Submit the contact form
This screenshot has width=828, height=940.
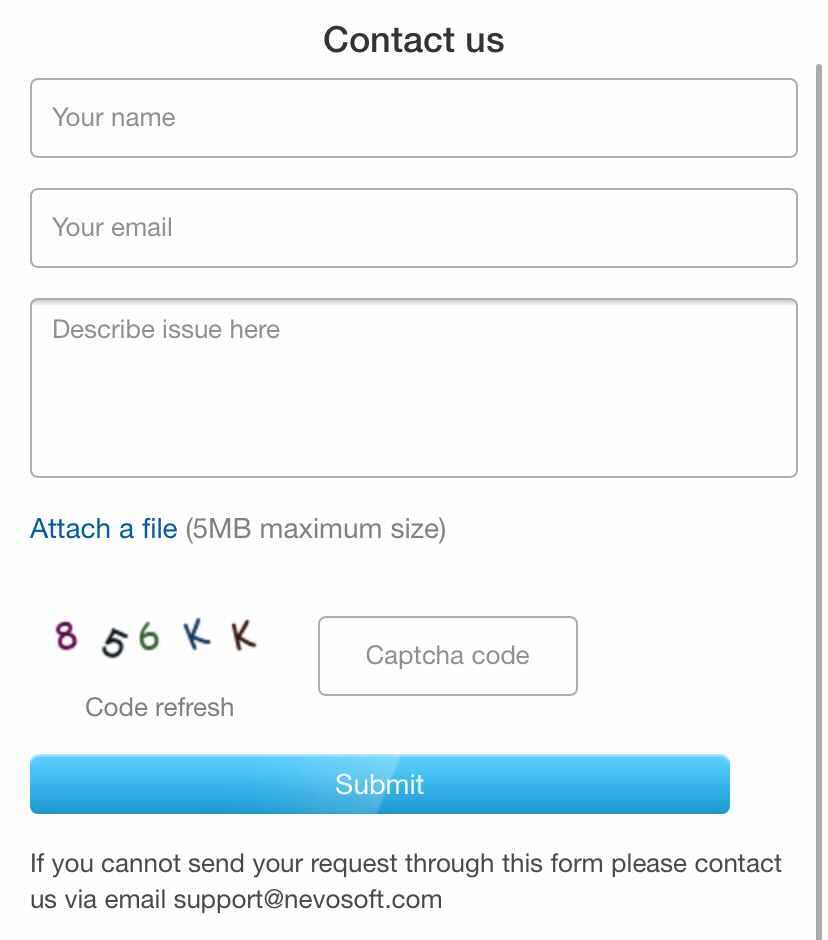380,784
